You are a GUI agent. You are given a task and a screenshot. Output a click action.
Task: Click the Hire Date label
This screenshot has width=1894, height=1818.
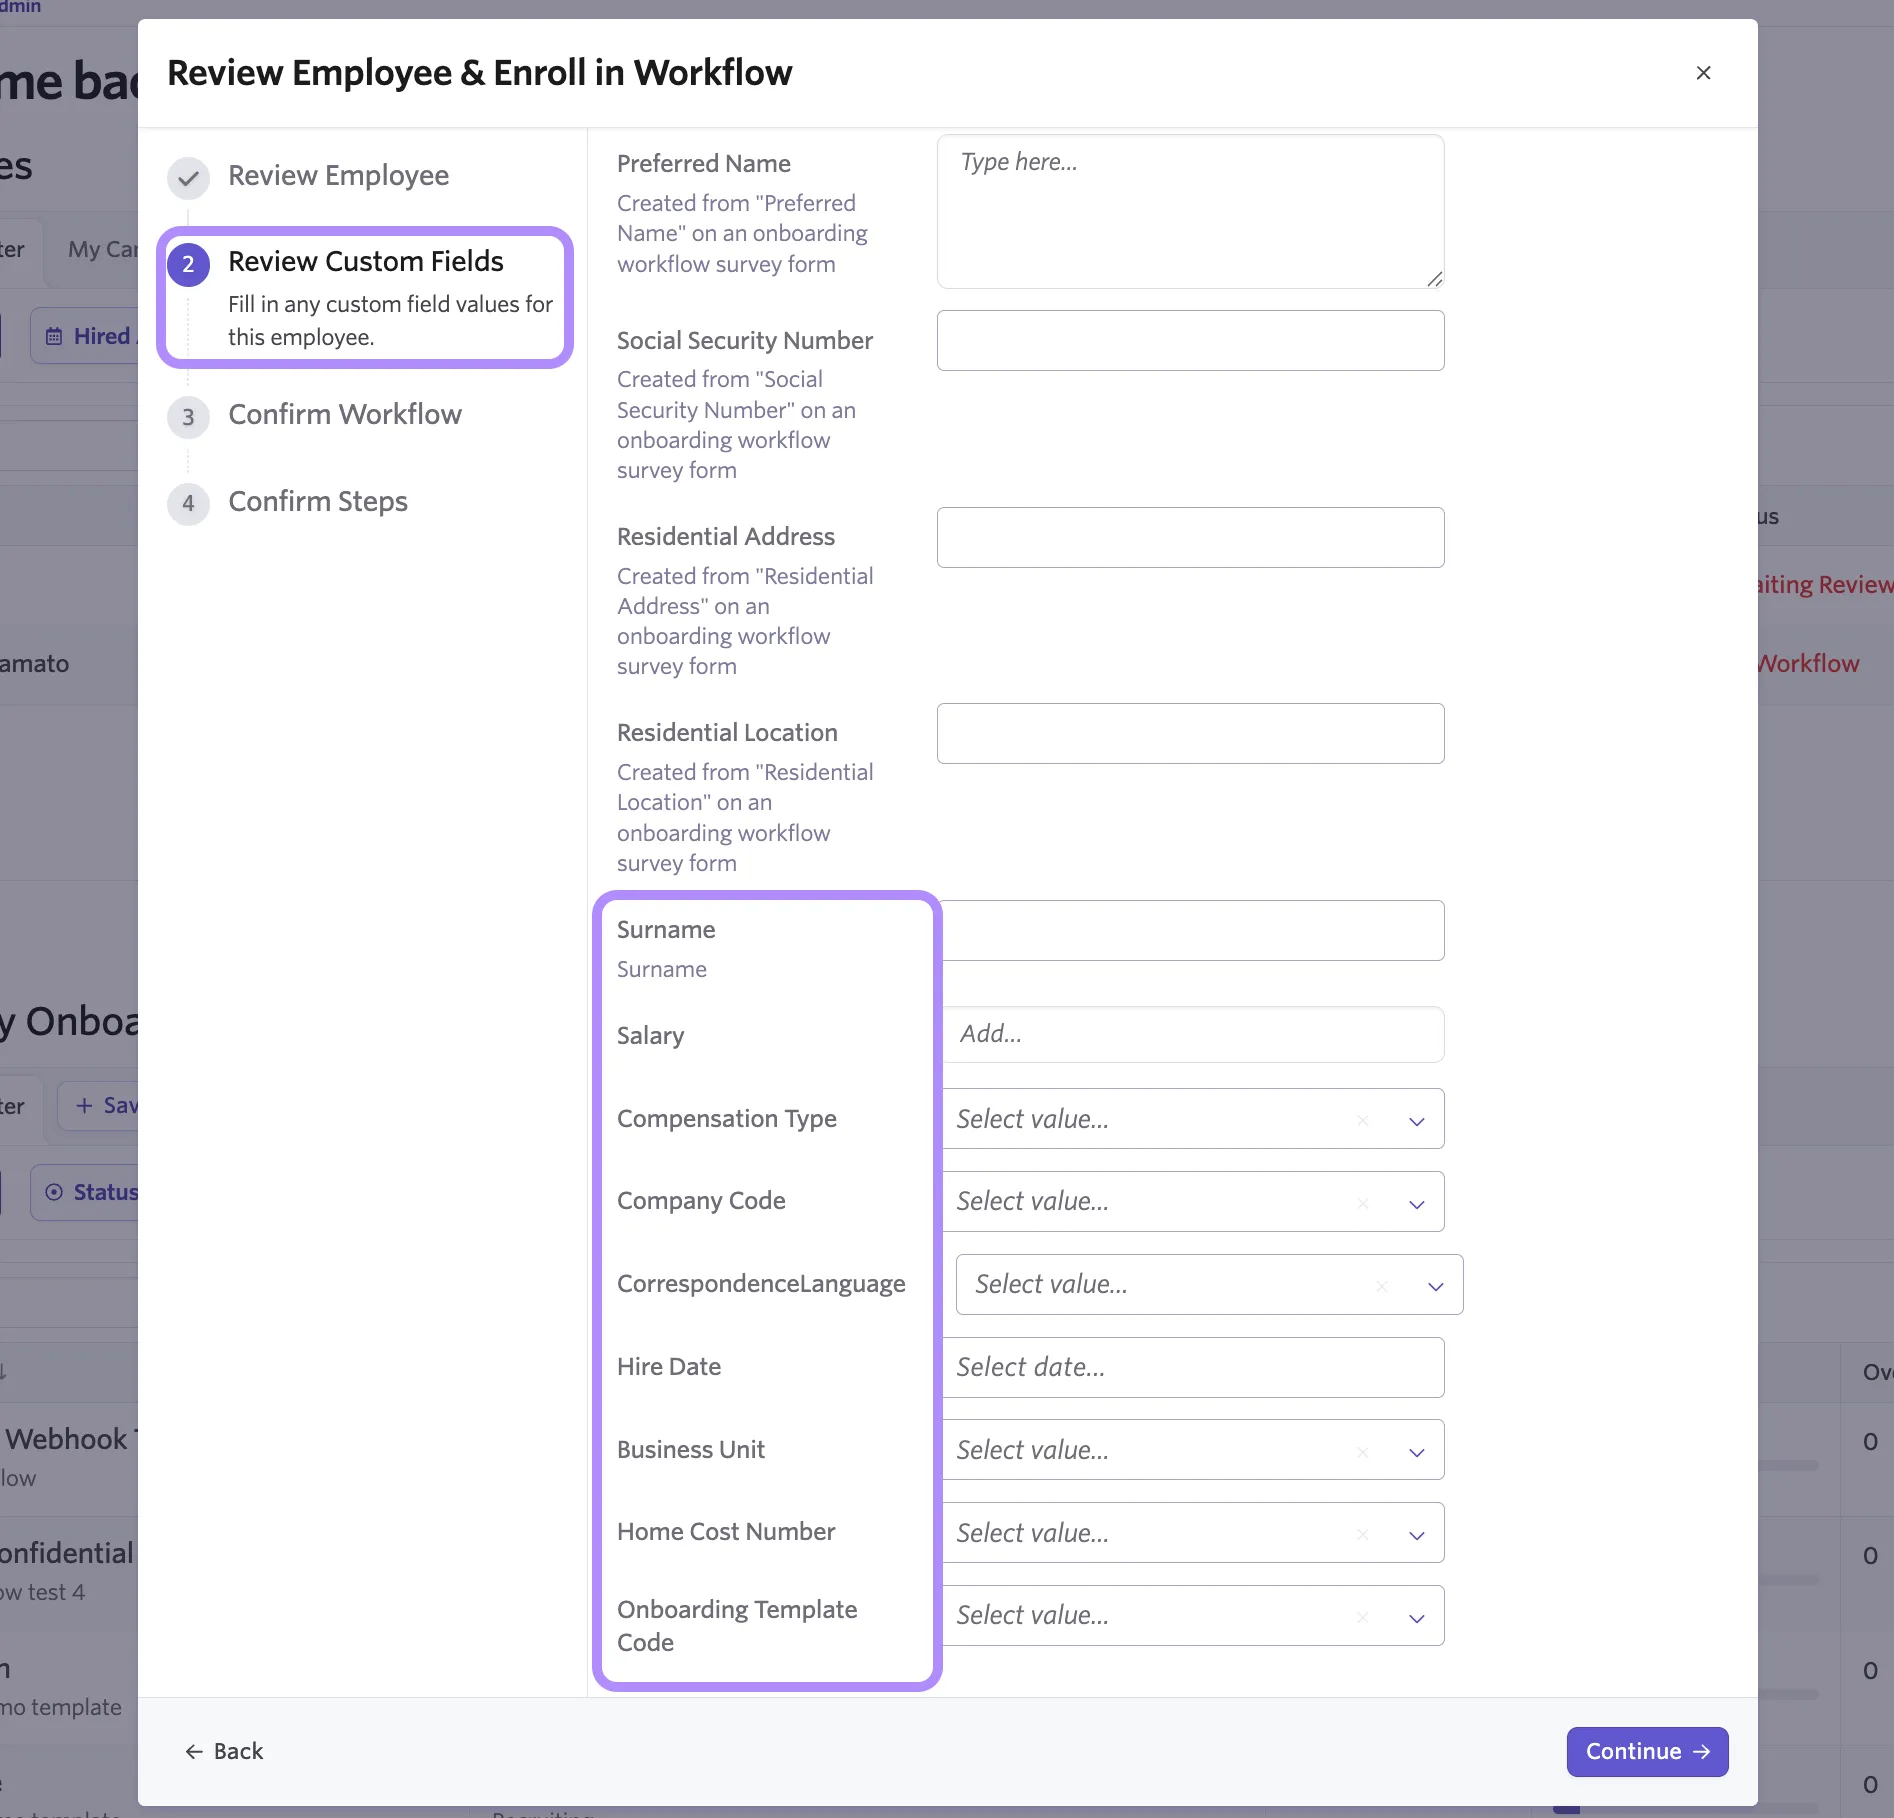click(x=668, y=1366)
